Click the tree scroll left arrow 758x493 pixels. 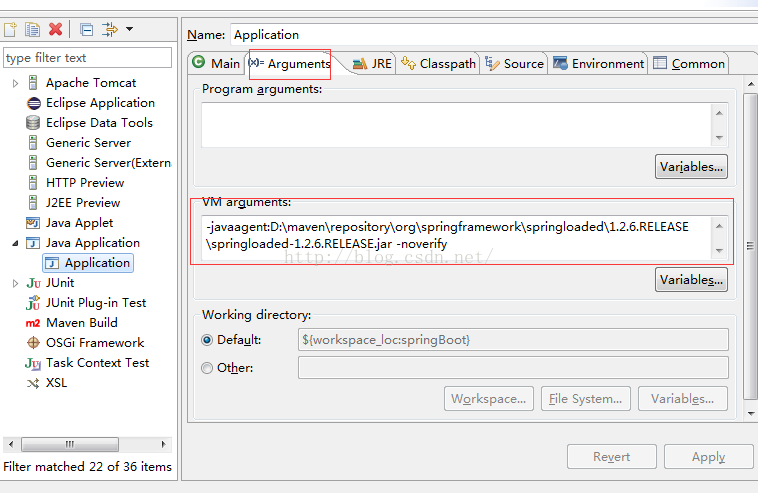click(x=11, y=444)
